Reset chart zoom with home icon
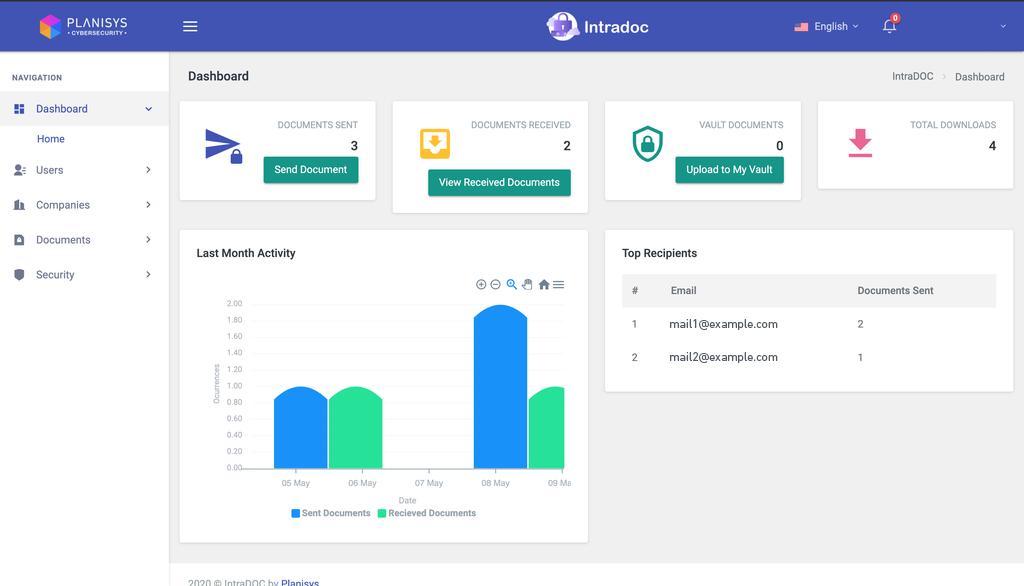This screenshot has height=586, width=1024. (544, 285)
